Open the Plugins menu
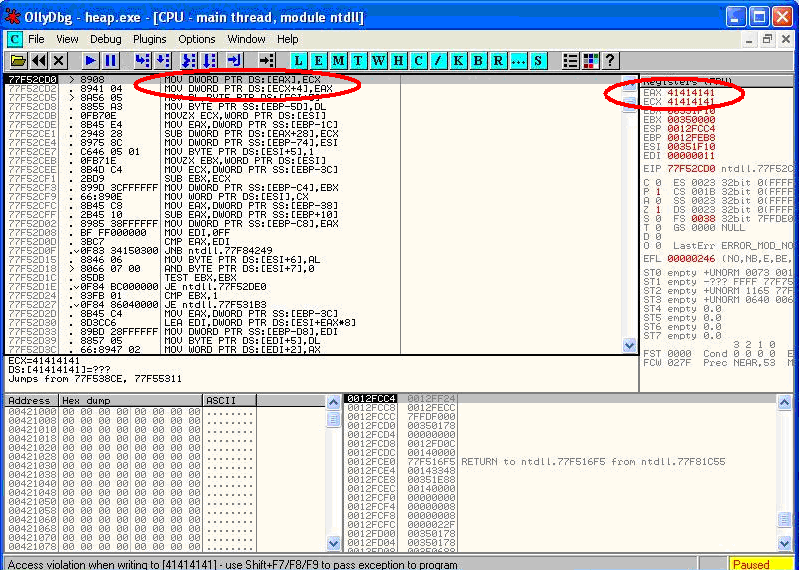This screenshot has height=571, width=799. [x=149, y=39]
